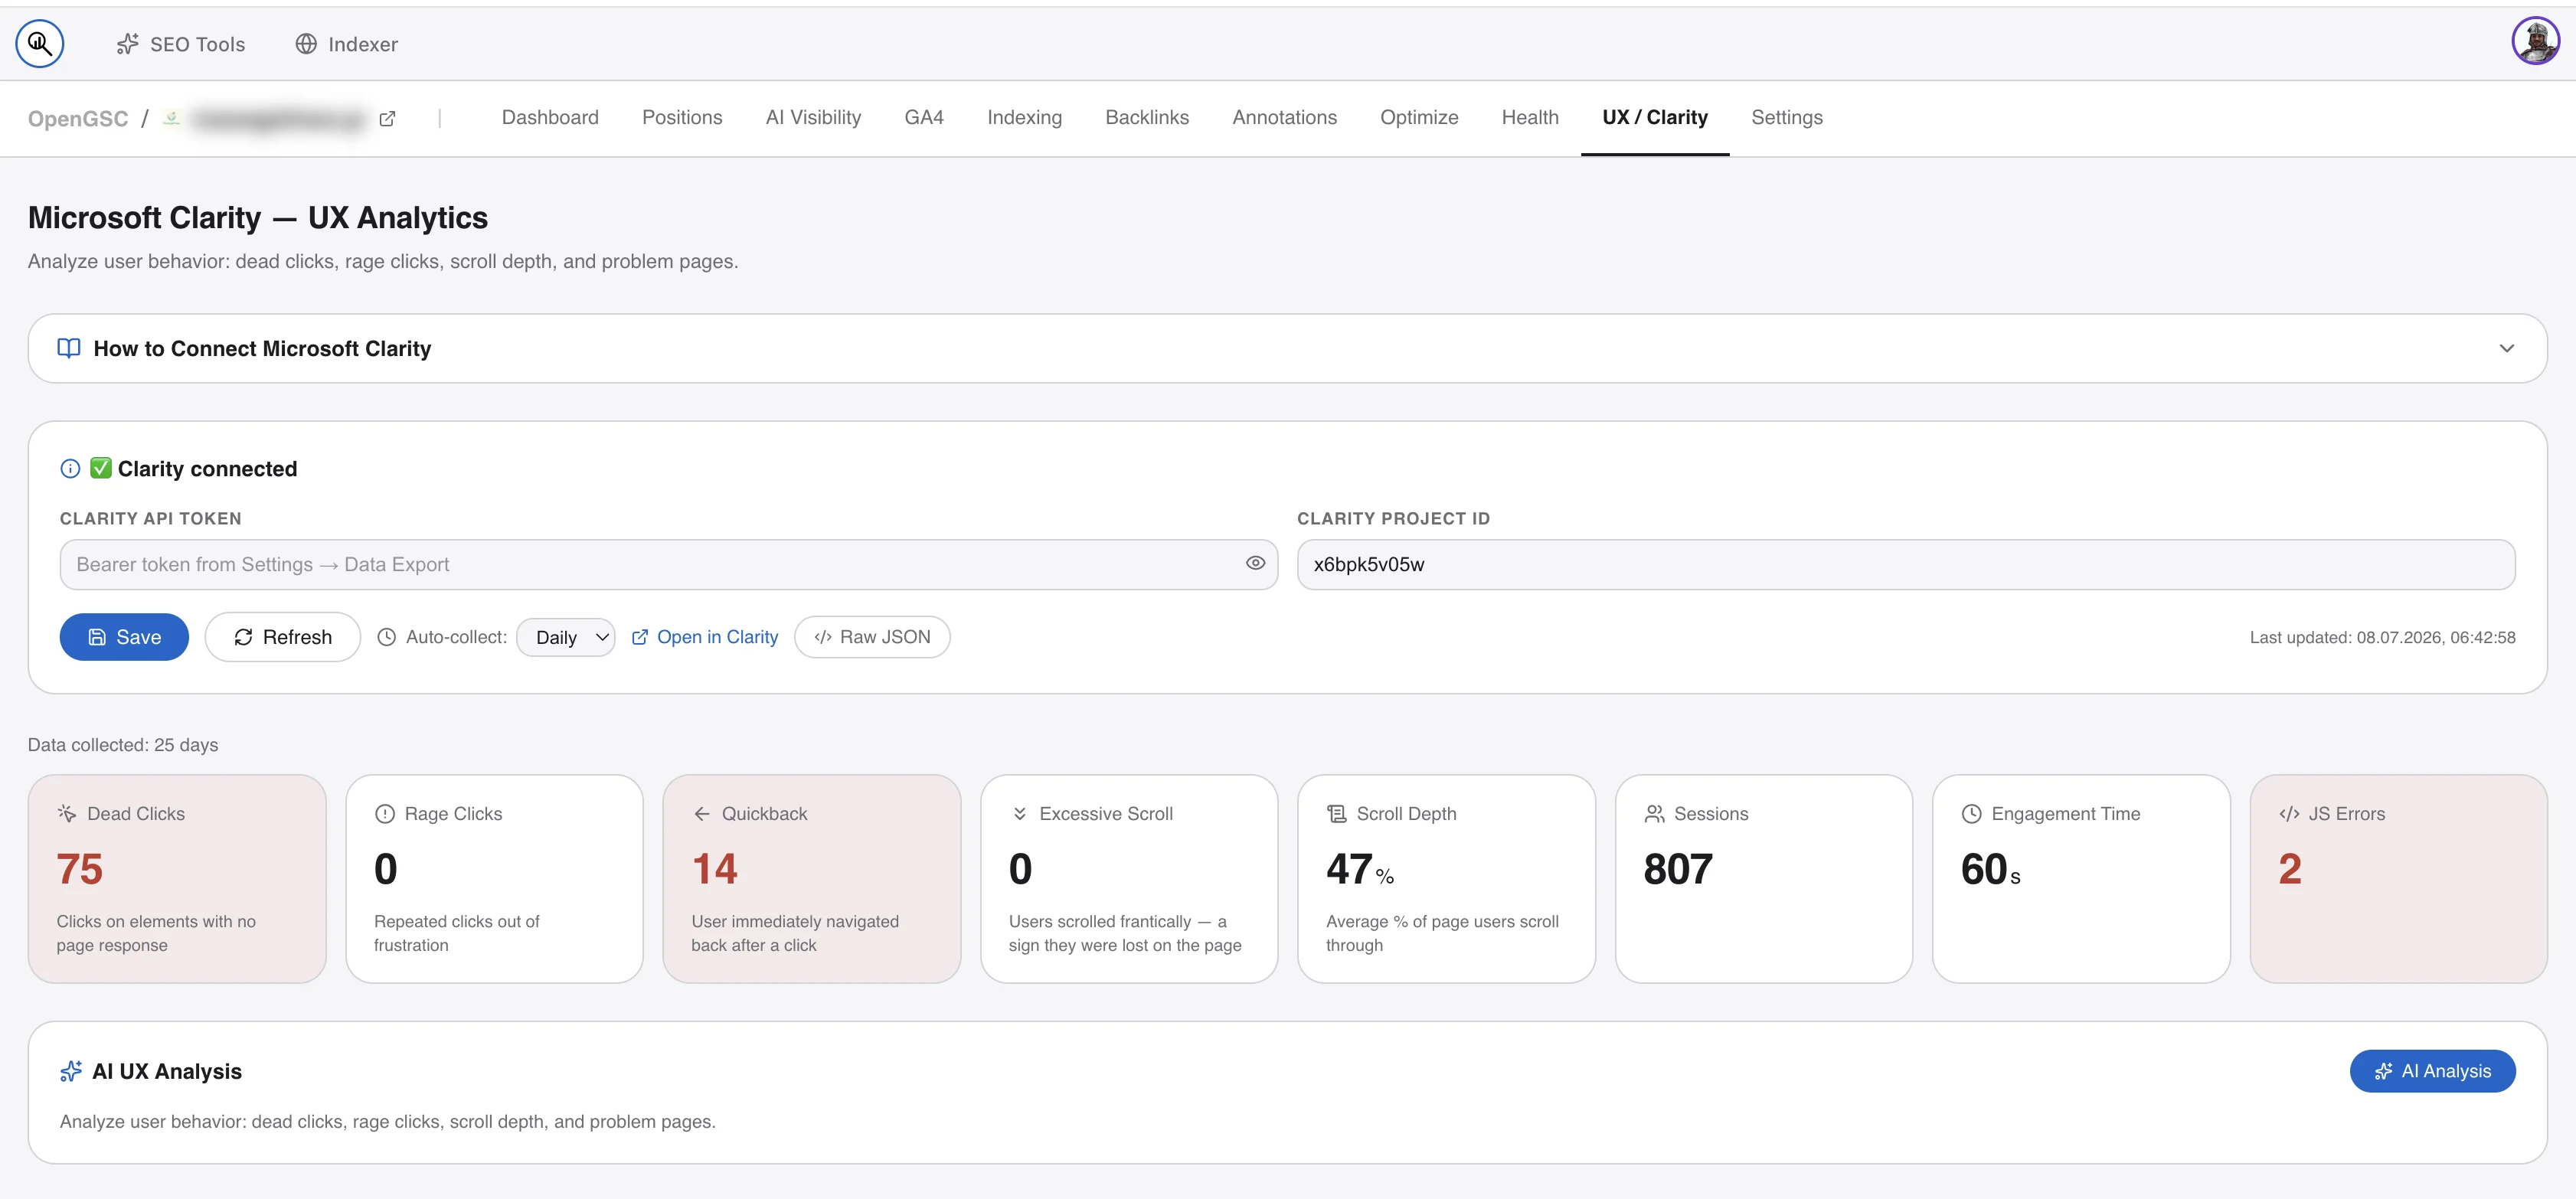Image resolution: width=2576 pixels, height=1199 pixels.
Task: Expand How to Connect Microsoft Clarity panel
Action: pyautogui.click(x=1287, y=348)
